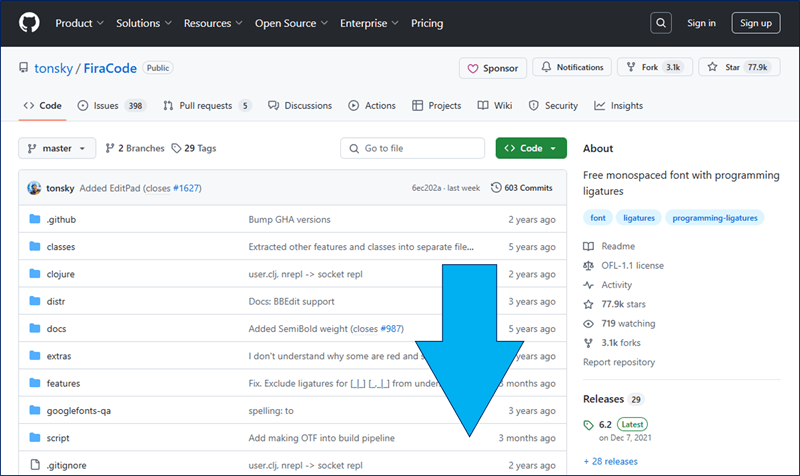
Task: Click the tag icon next to release 6.2
Action: click(x=588, y=424)
